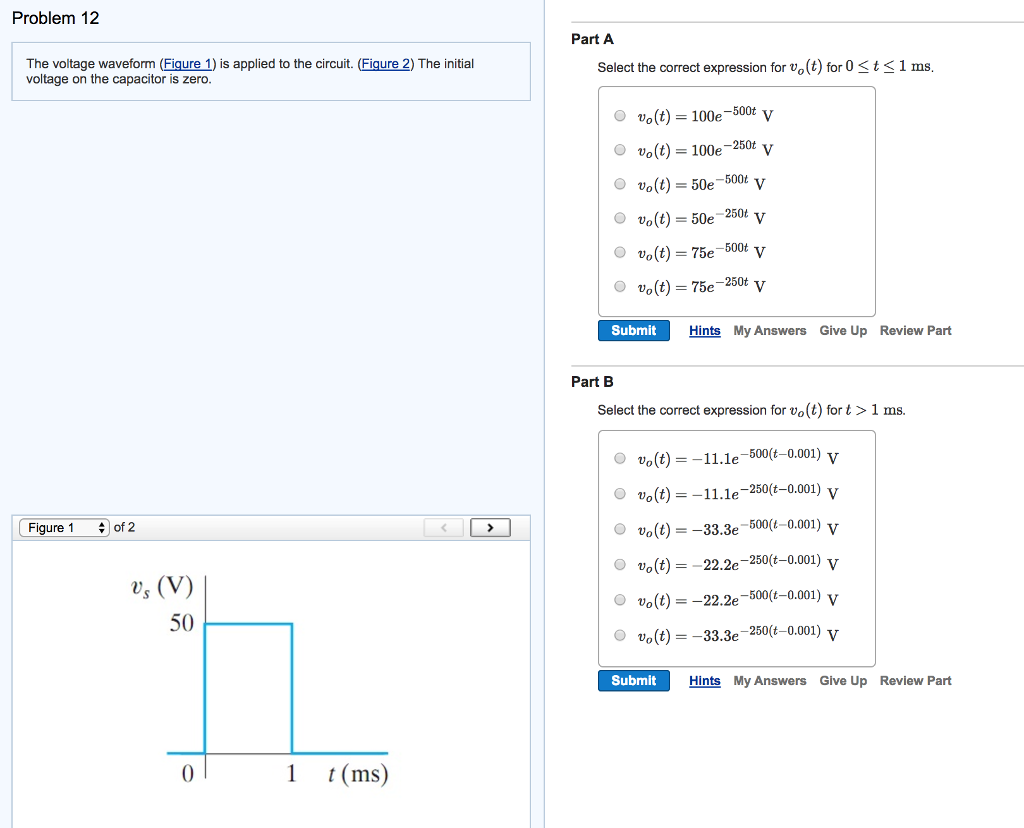Select answer 50e^-250t in Part A
Screen dimensions: 1024x828
620,217
